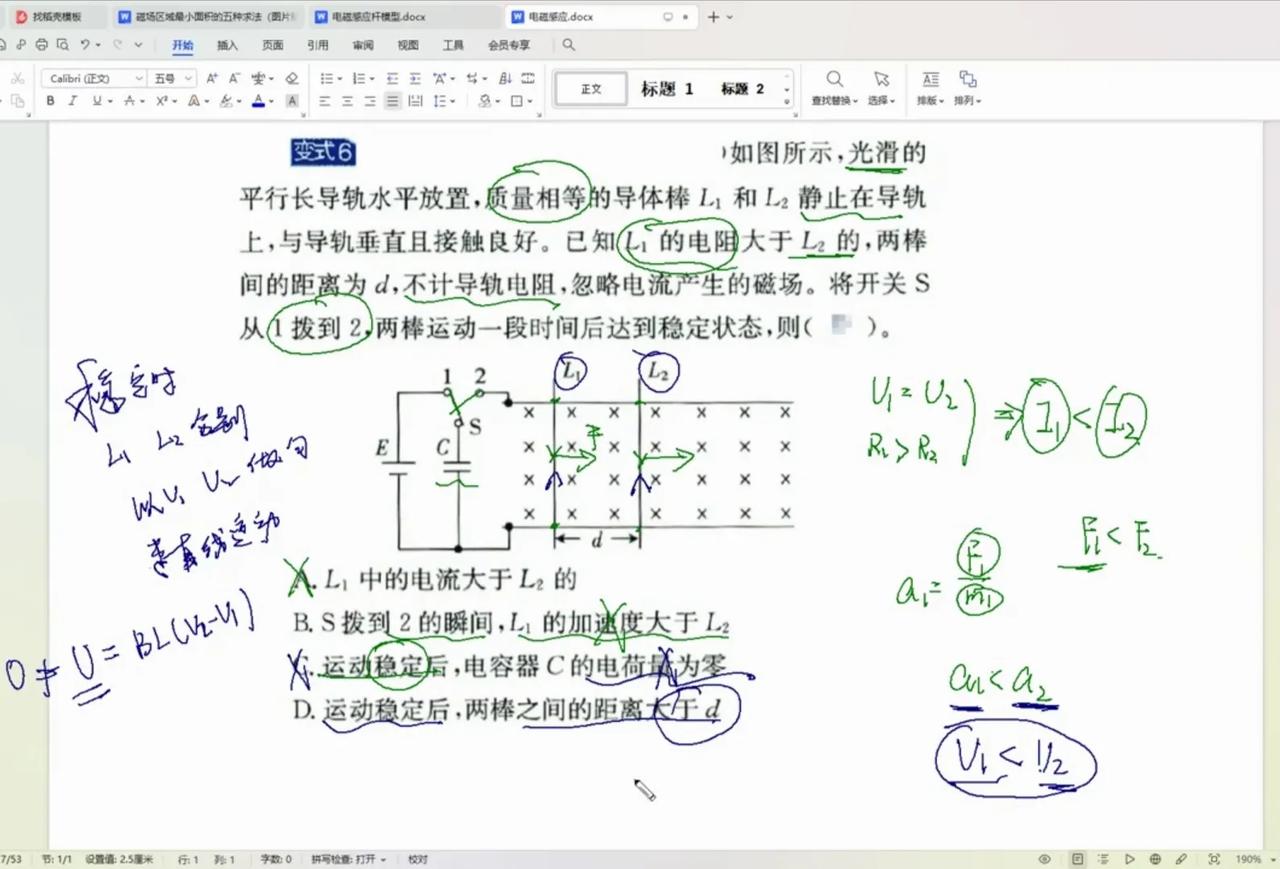Switch to the 引用 ribbon tab
Viewport: 1280px width, 869px height.
(x=318, y=45)
